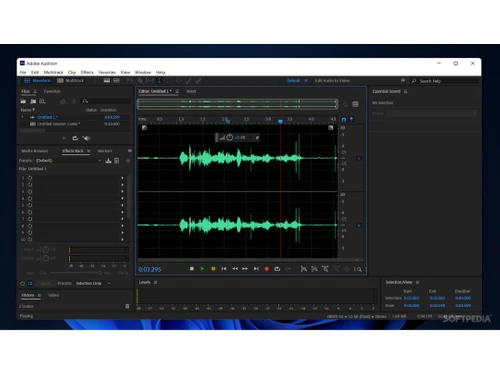Open the Favorites menu
500x375 pixels.
pos(107,72)
